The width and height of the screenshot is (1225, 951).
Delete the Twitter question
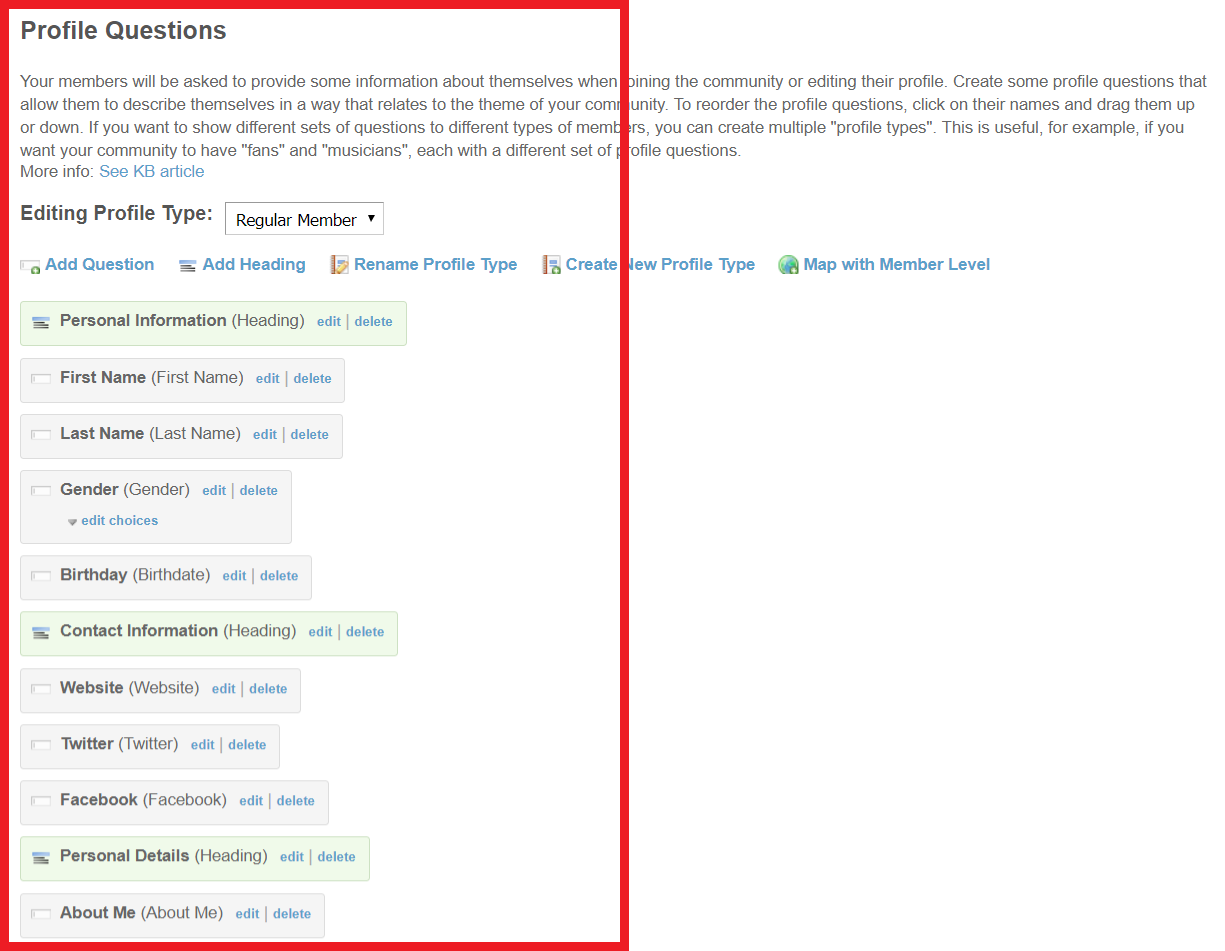pyautogui.click(x=247, y=745)
